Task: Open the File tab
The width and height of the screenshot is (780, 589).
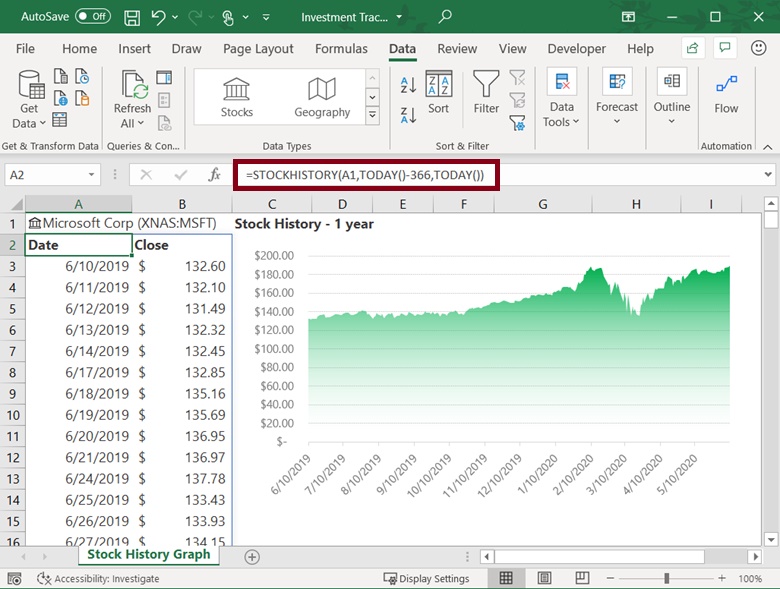Action: click(25, 49)
